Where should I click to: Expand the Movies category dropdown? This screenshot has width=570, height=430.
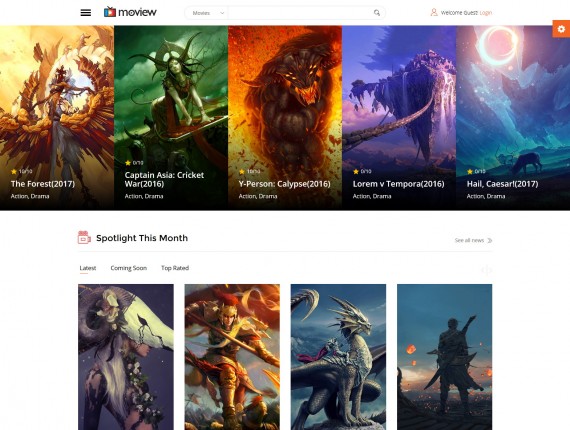click(x=208, y=13)
